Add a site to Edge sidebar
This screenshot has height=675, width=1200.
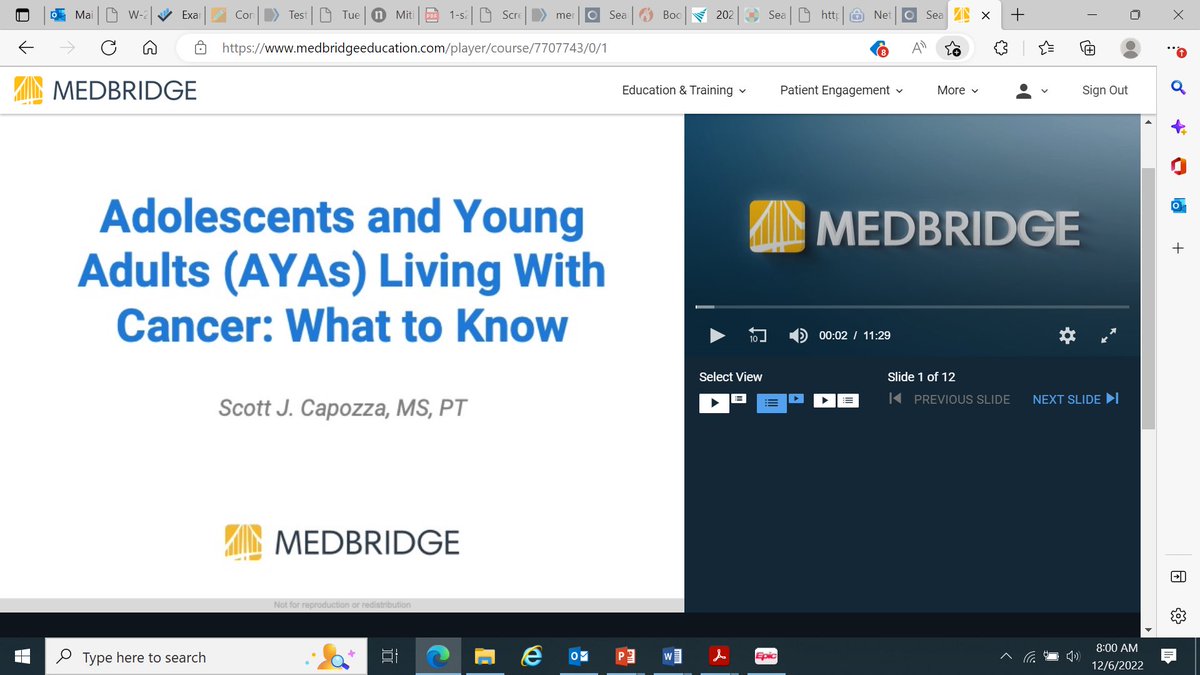1178,247
